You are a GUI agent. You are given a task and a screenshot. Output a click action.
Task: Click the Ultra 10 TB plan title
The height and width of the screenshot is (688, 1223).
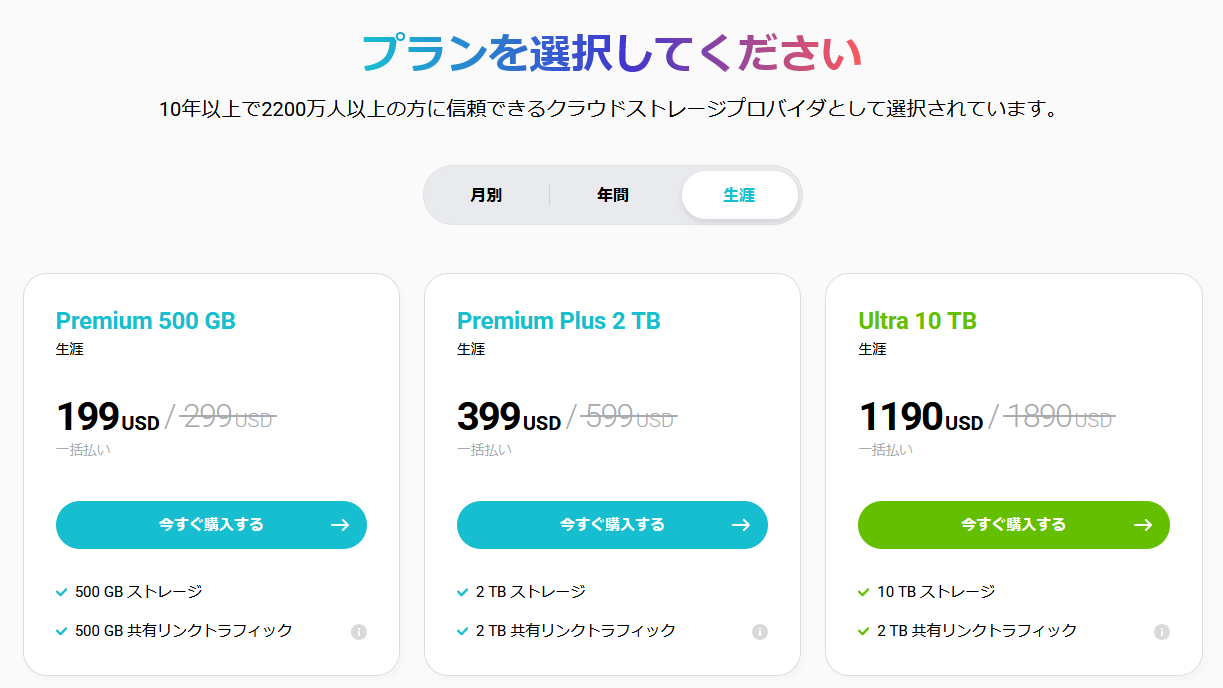coord(917,321)
